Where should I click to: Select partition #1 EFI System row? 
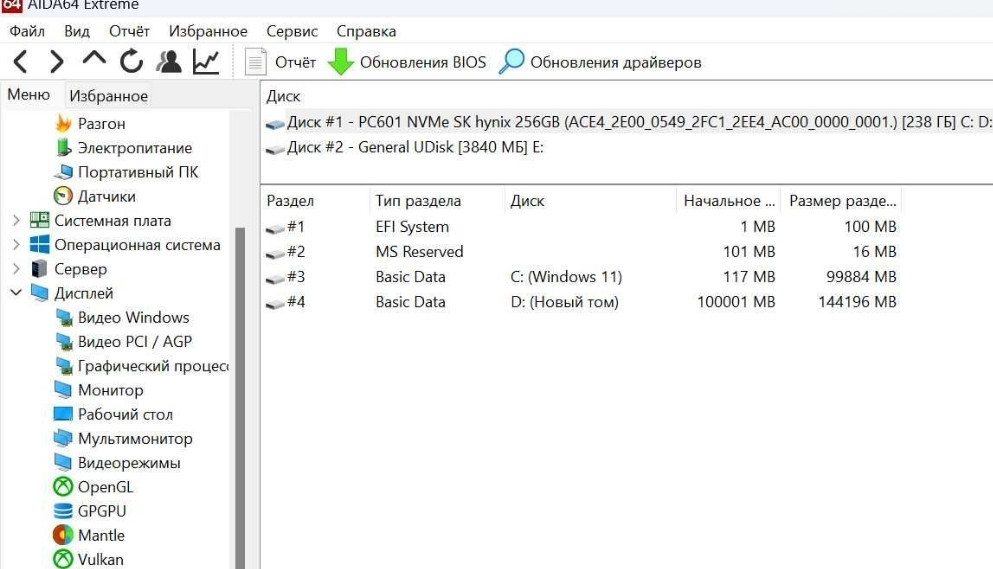(581, 226)
